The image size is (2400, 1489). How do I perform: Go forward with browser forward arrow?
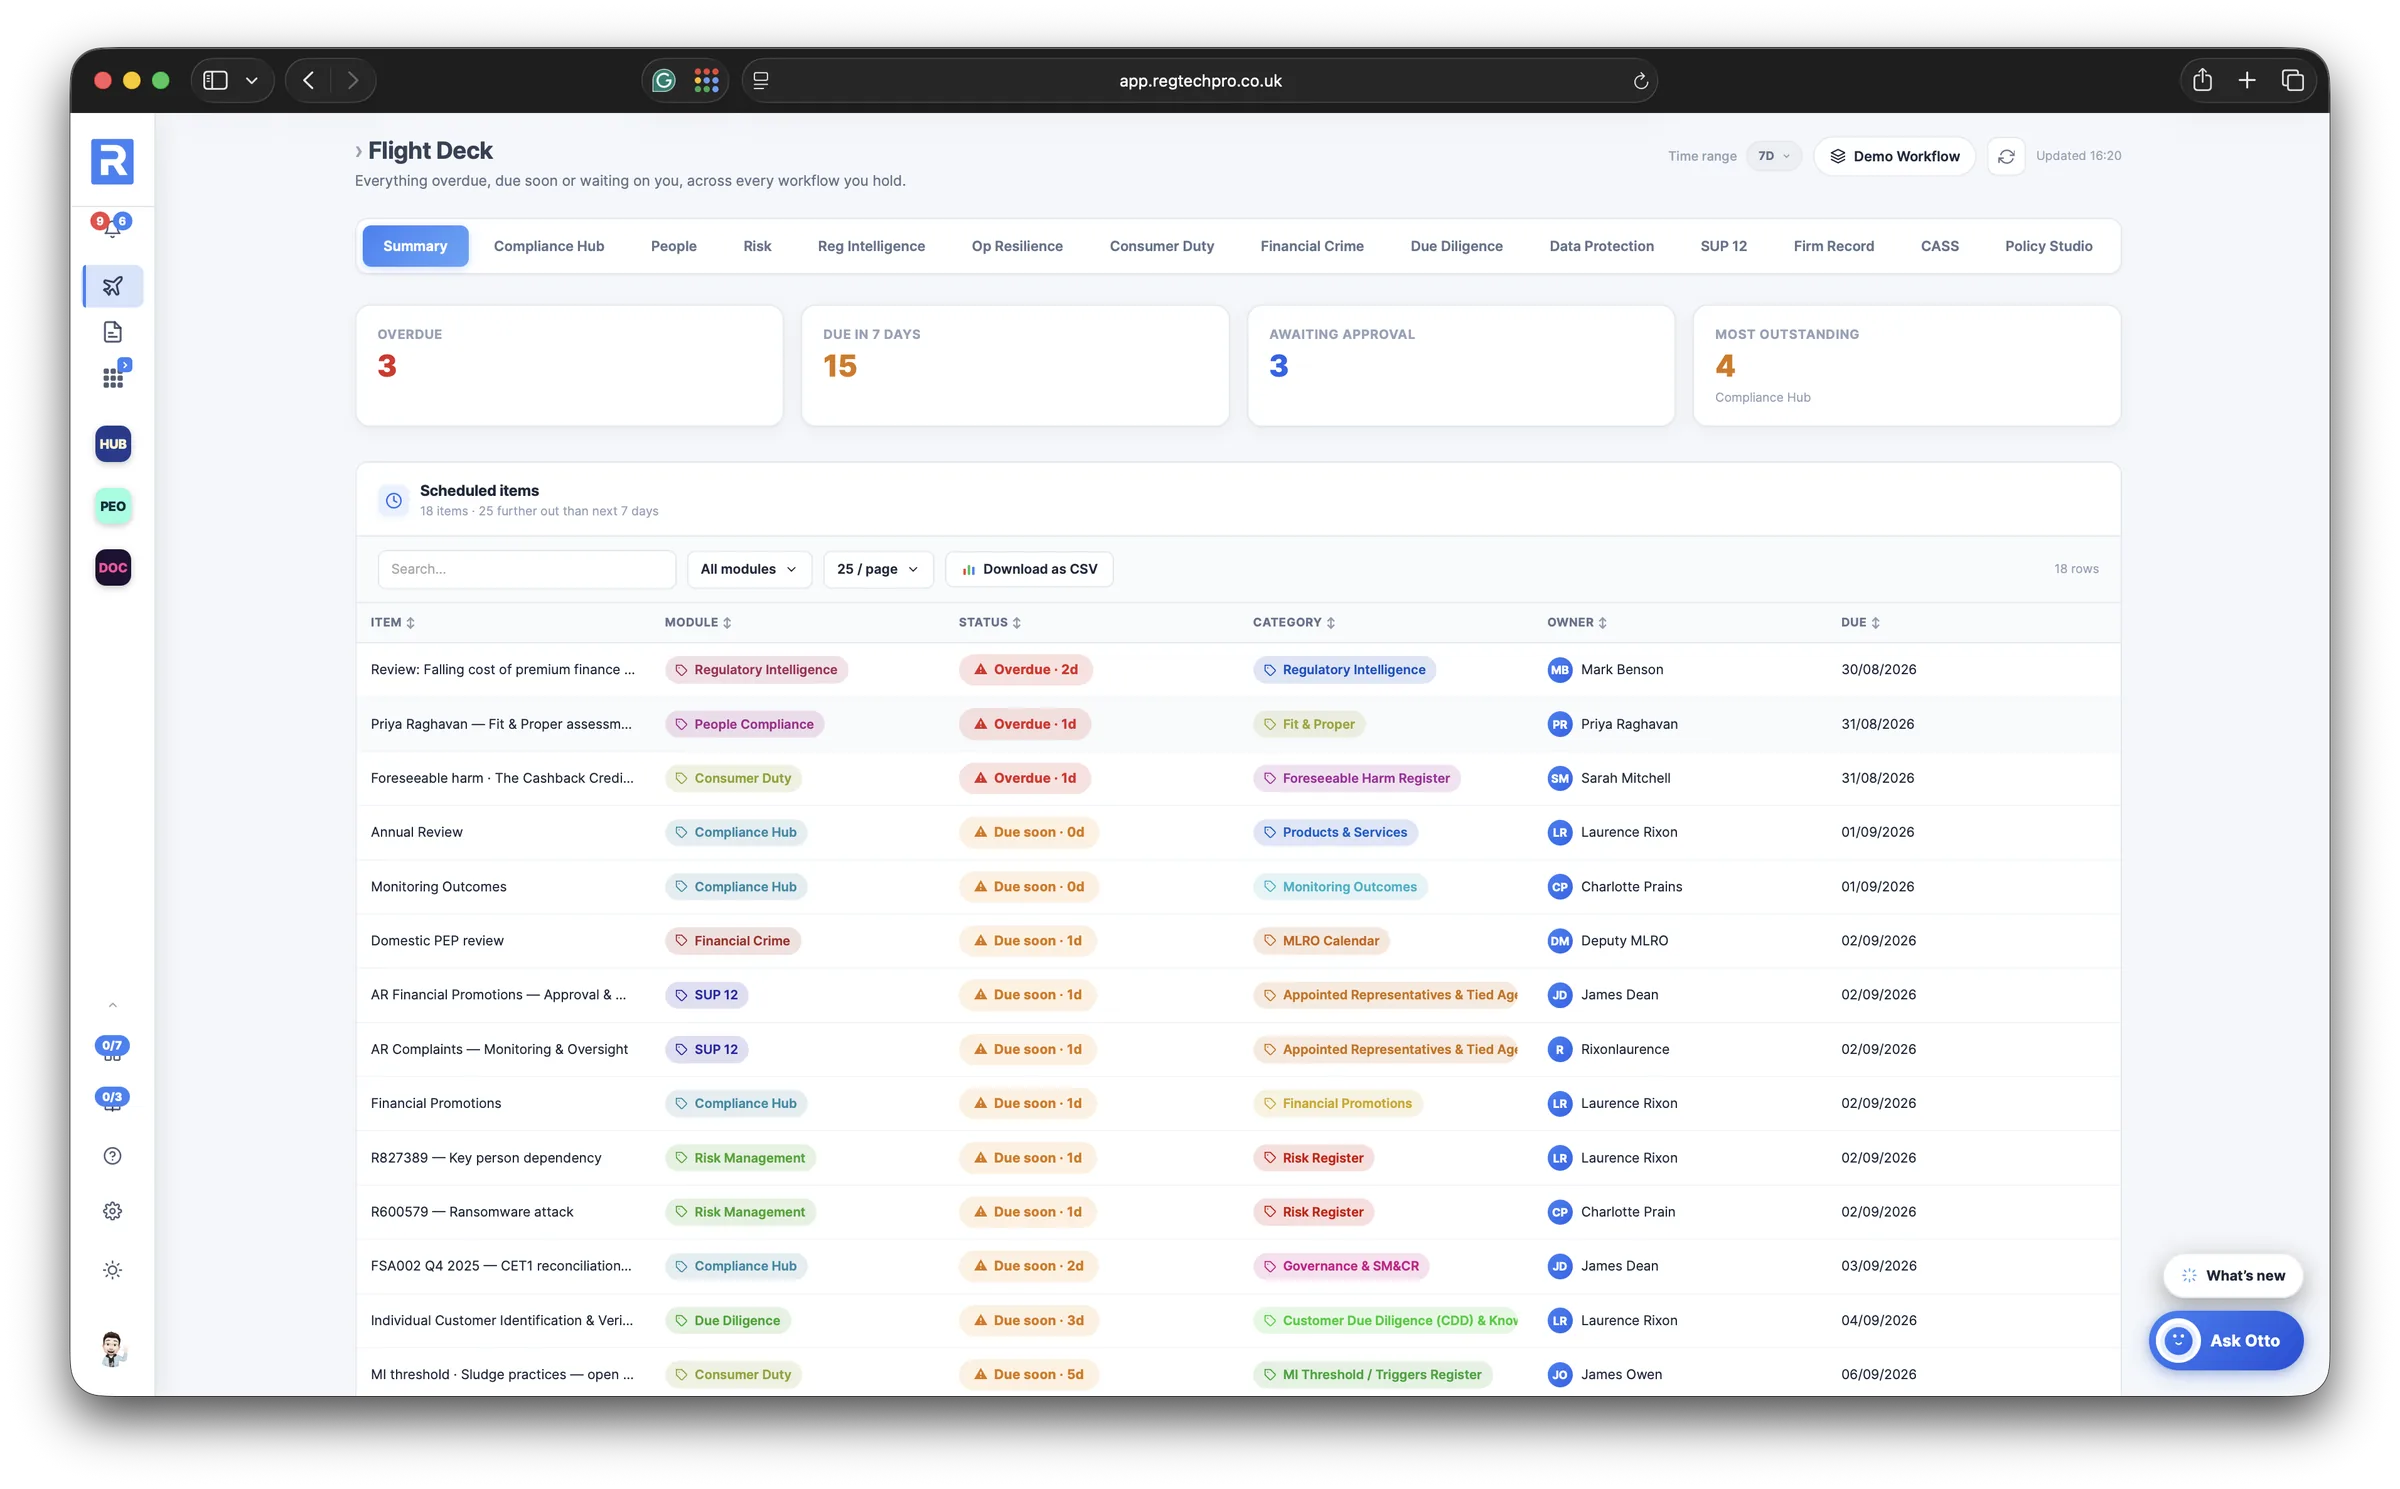[352, 80]
